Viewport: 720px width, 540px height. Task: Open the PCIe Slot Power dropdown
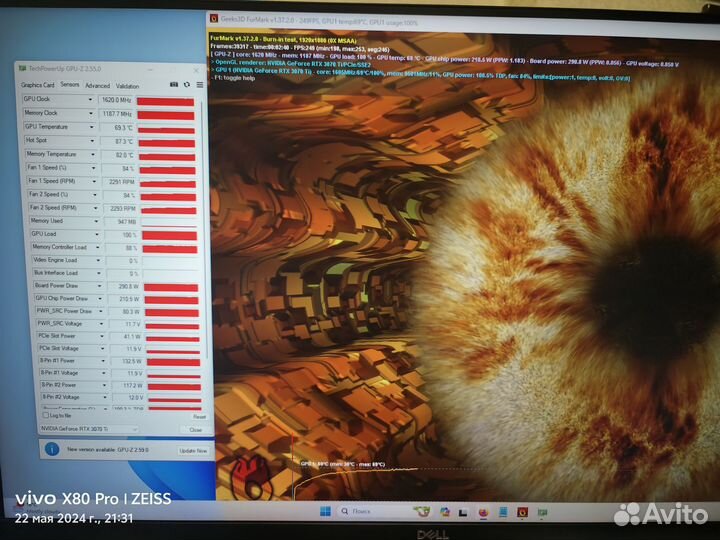coord(102,336)
